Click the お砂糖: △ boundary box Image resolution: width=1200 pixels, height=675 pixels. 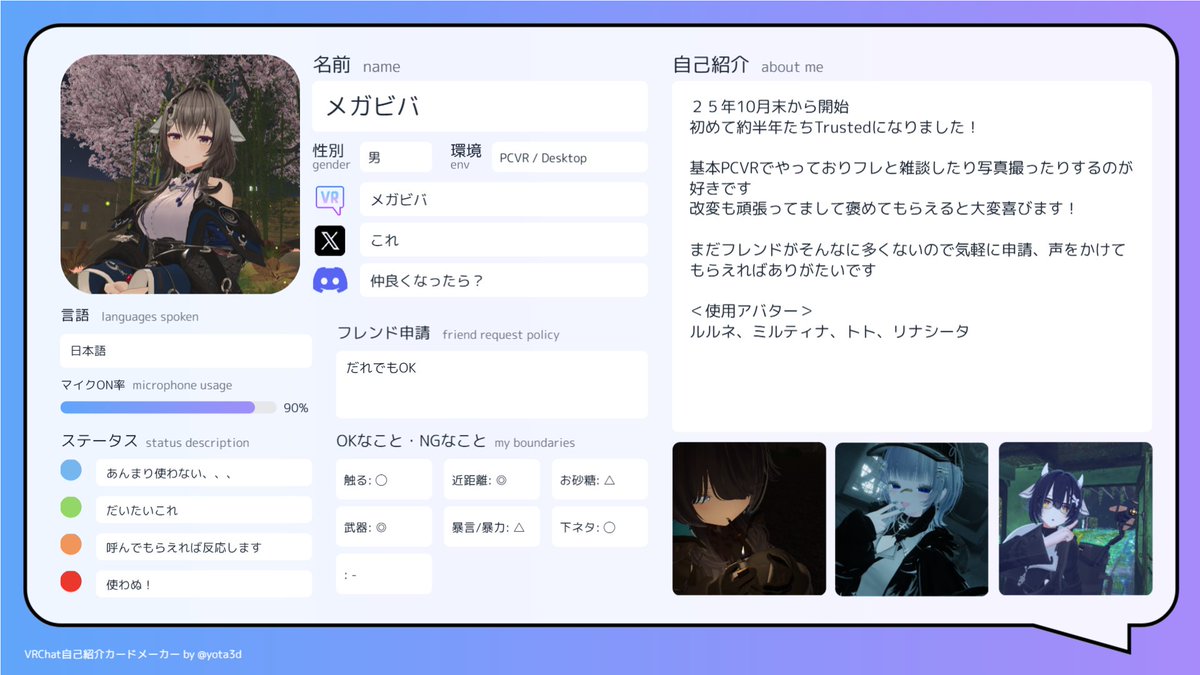click(x=600, y=479)
